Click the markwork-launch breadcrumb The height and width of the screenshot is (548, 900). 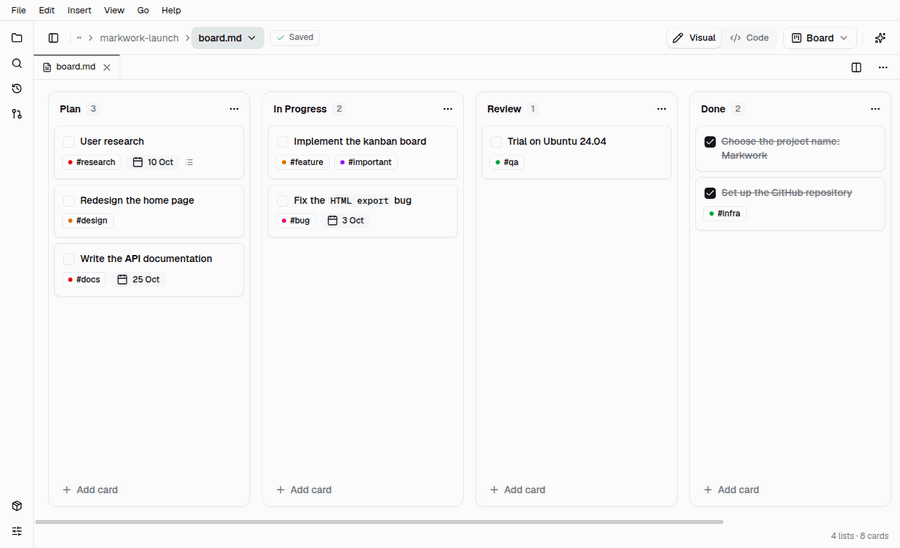point(139,38)
